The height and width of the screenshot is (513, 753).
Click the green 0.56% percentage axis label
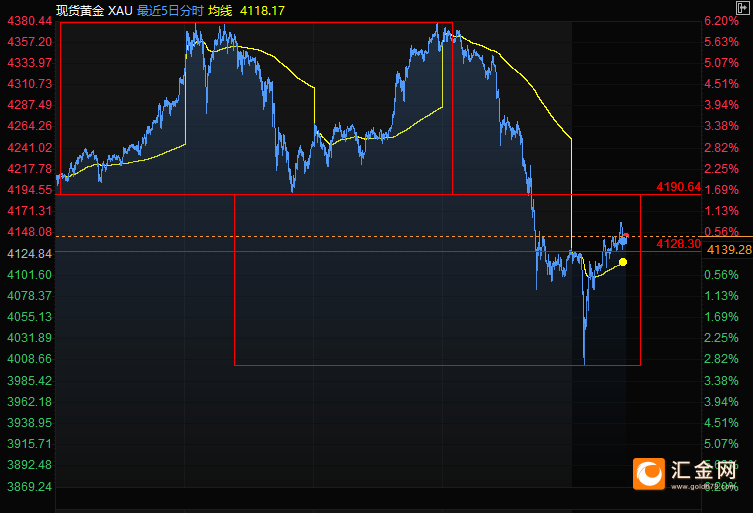721,275
